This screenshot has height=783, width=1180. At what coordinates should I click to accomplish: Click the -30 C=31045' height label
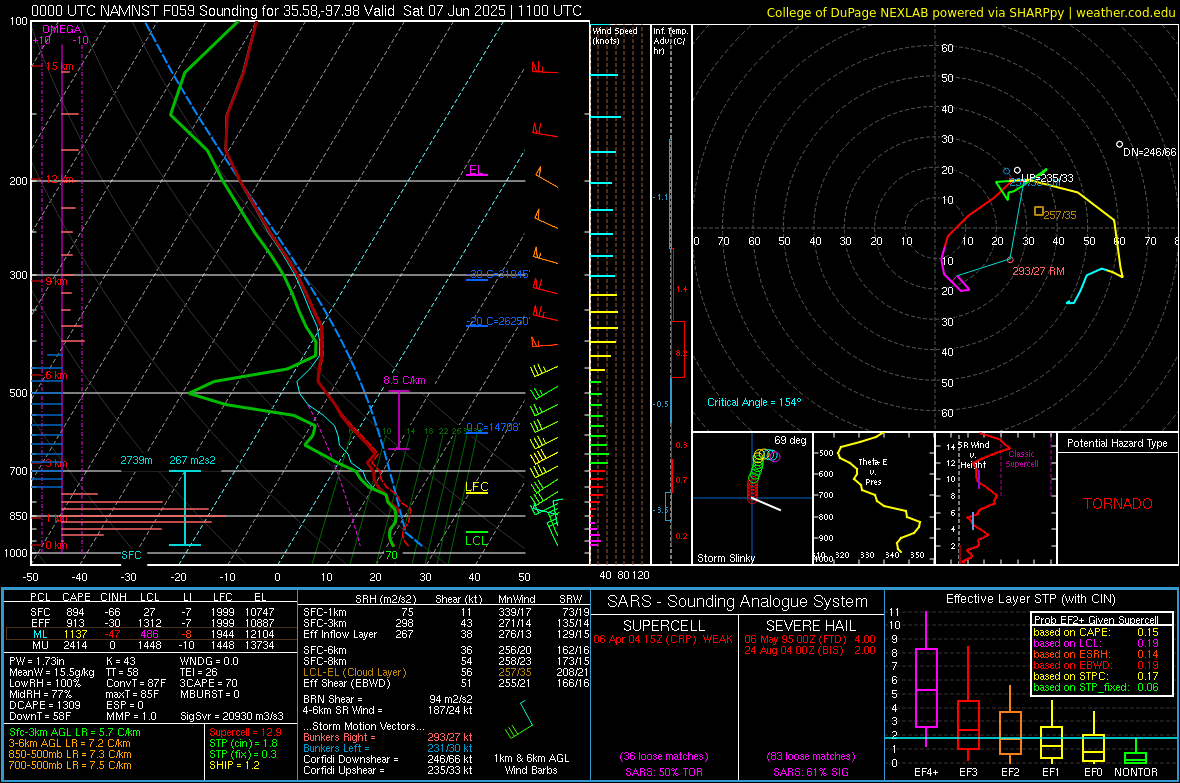(500, 274)
